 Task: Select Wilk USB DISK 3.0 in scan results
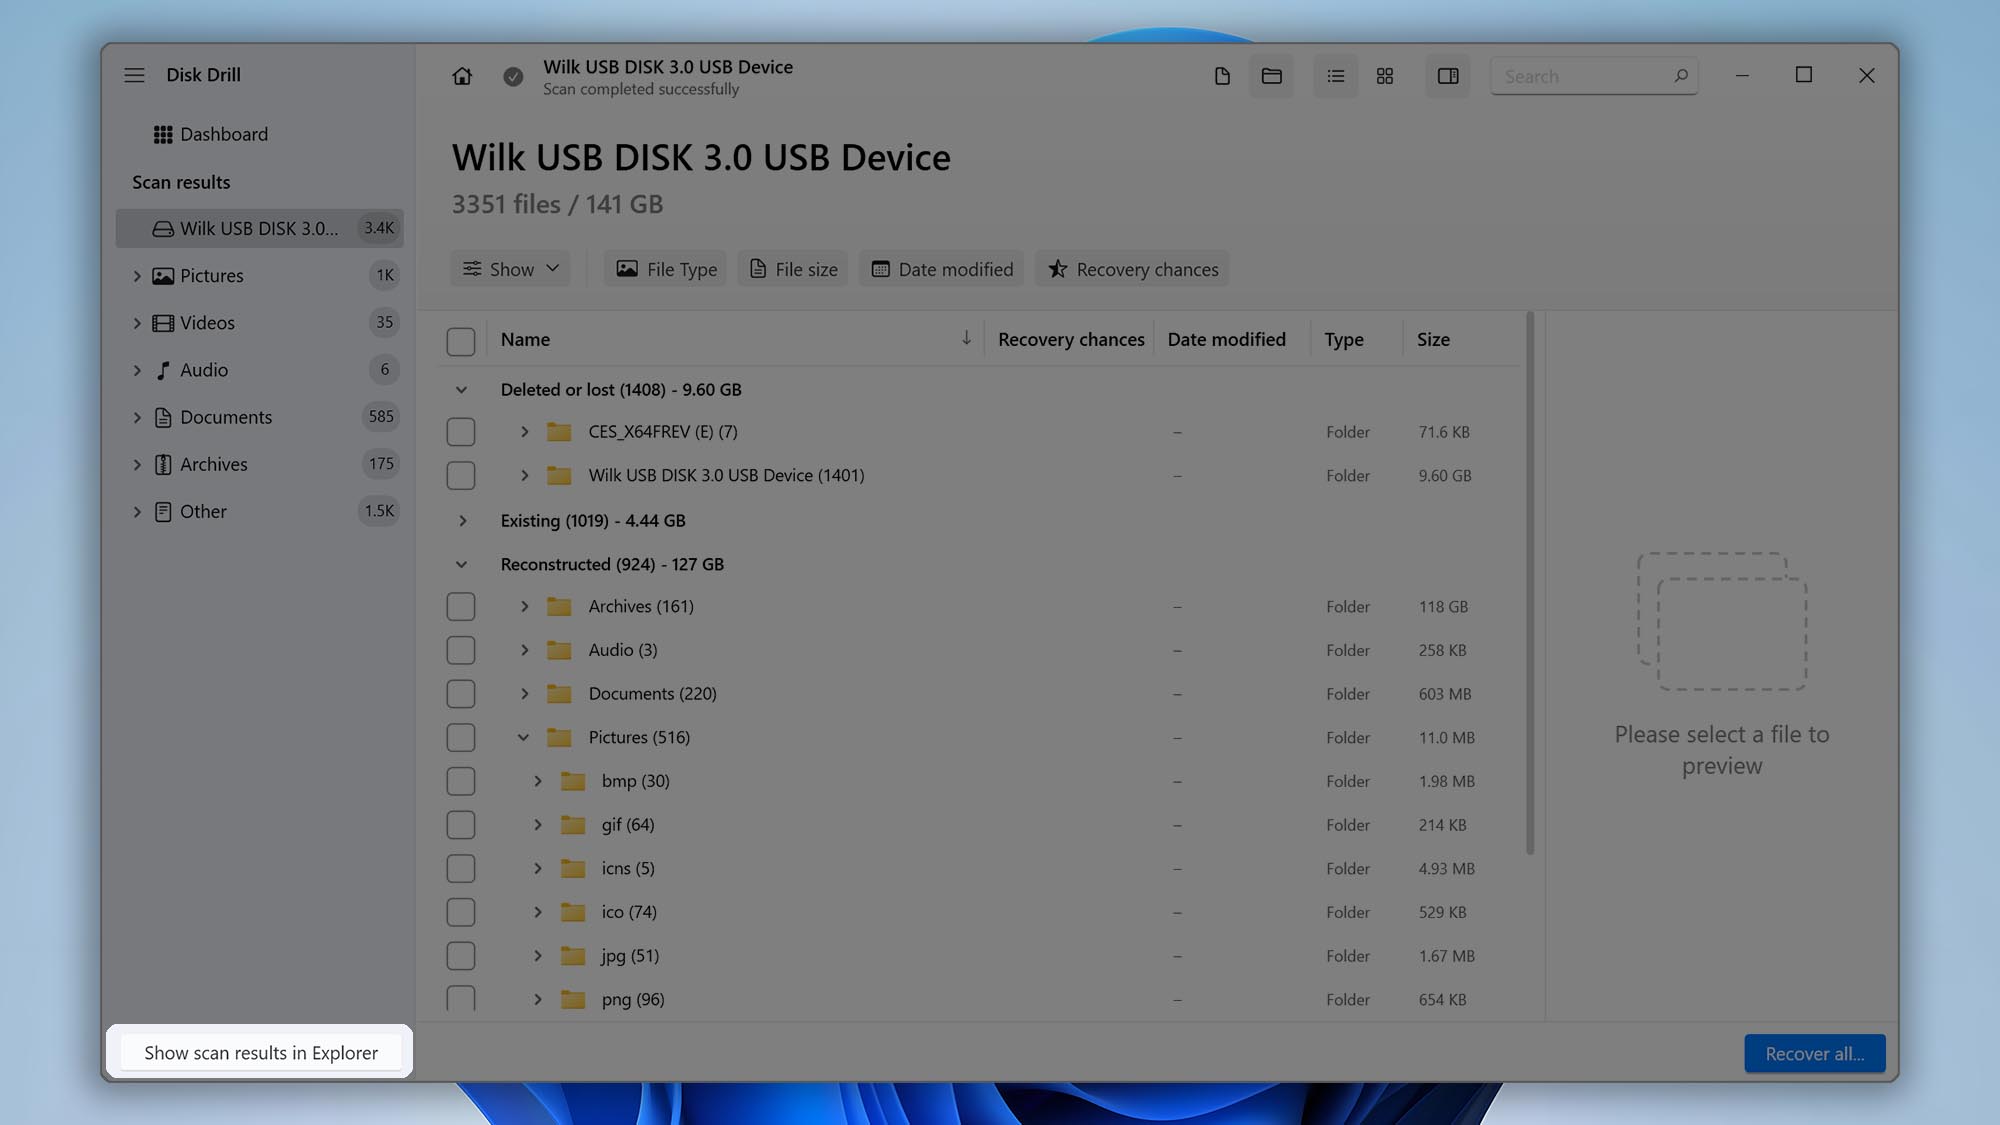[x=260, y=228]
